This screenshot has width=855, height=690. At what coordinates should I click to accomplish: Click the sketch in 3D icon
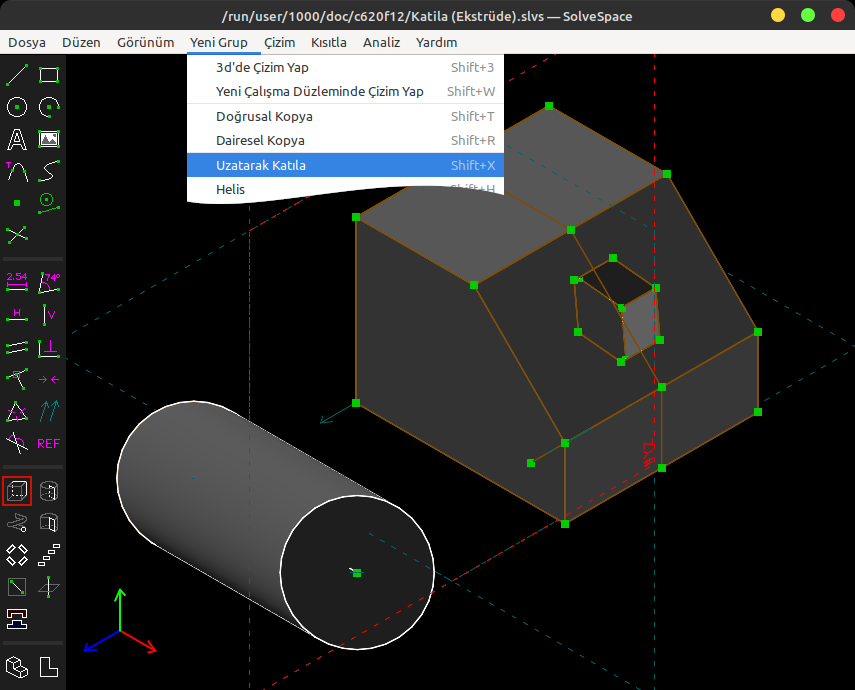pos(49,587)
